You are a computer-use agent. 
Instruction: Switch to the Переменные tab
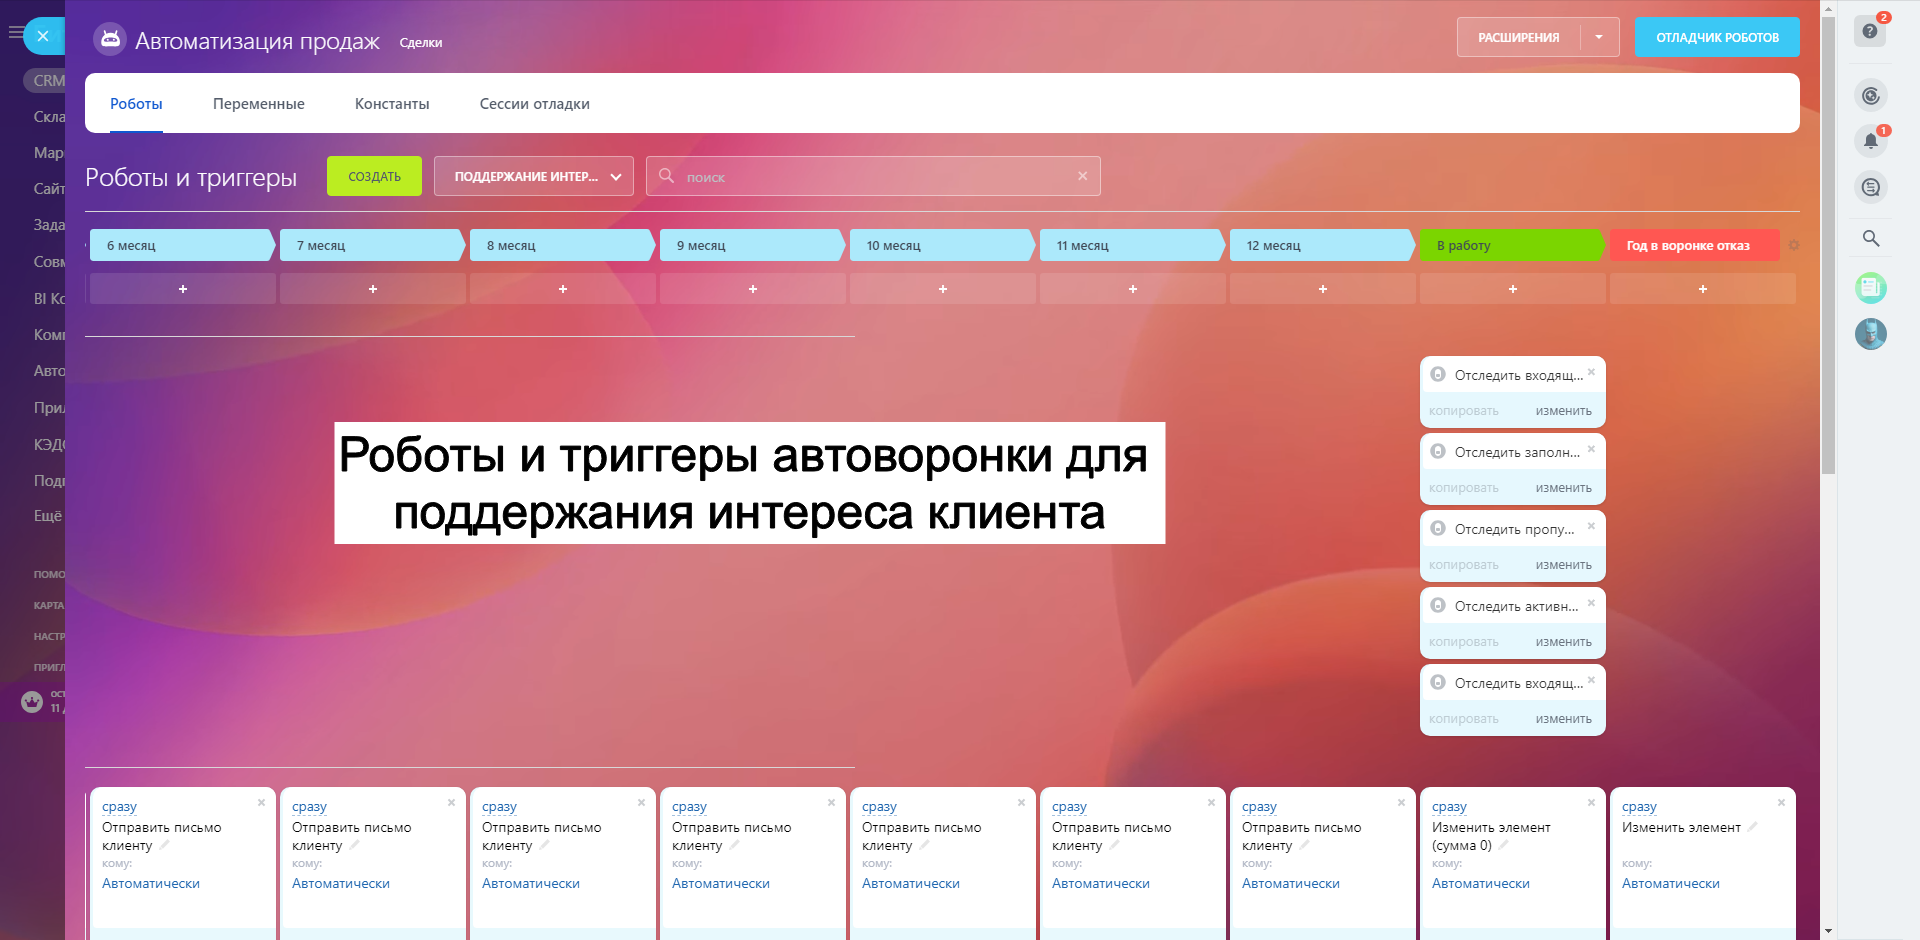tap(259, 104)
